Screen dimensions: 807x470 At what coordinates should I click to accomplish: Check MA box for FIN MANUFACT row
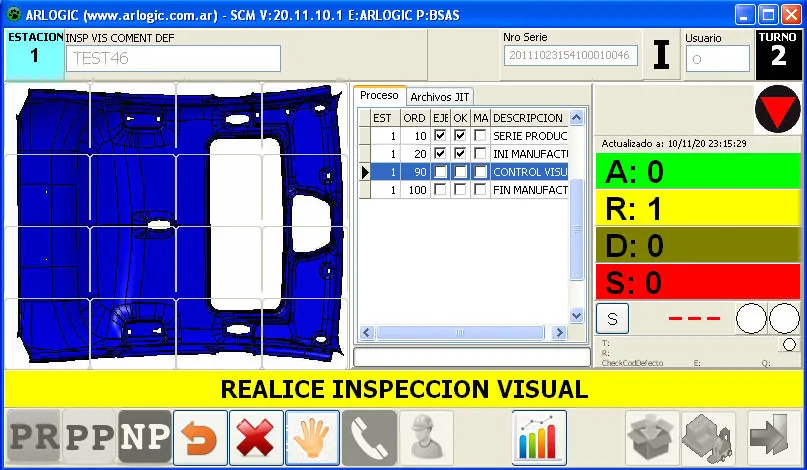point(480,189)
